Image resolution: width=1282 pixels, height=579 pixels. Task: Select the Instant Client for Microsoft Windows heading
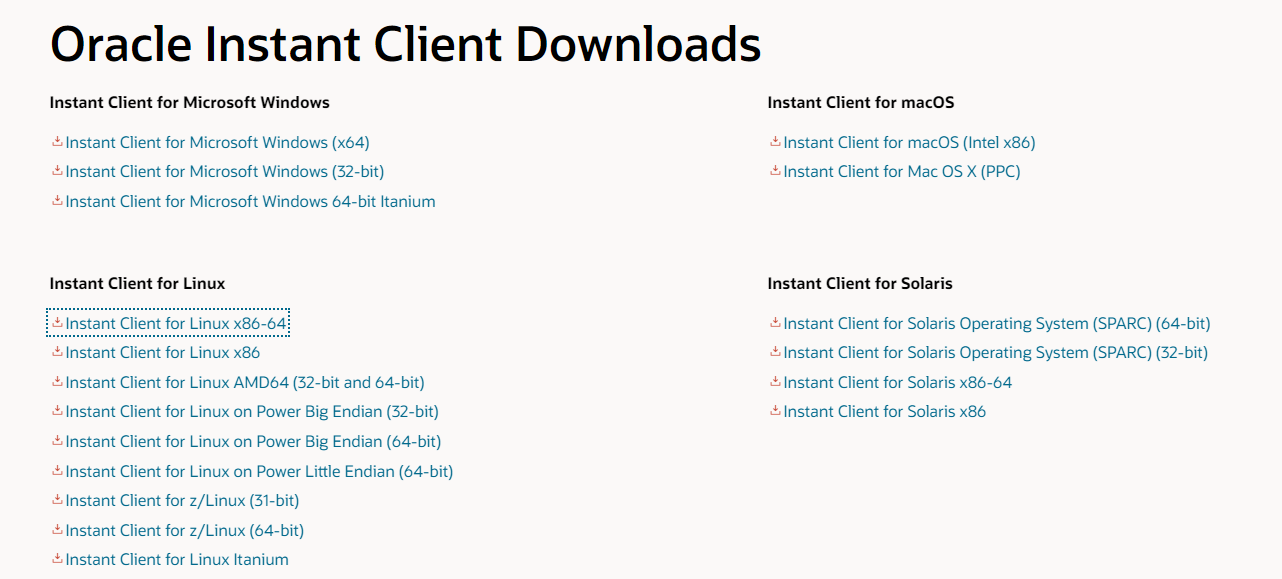pyautogui.click(x=190, y=103)
